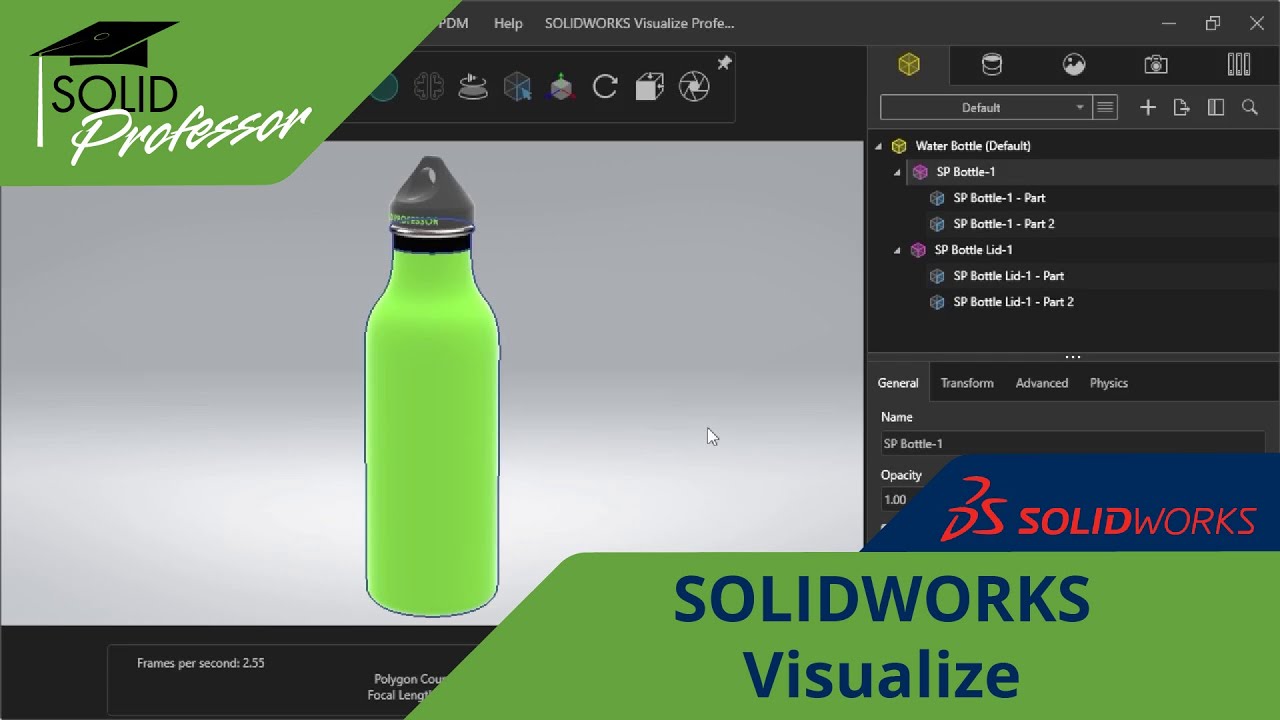Screen dimensions: 1280x720
Task: Toggle the split pane layout icon
Action: pos(1216,107)
